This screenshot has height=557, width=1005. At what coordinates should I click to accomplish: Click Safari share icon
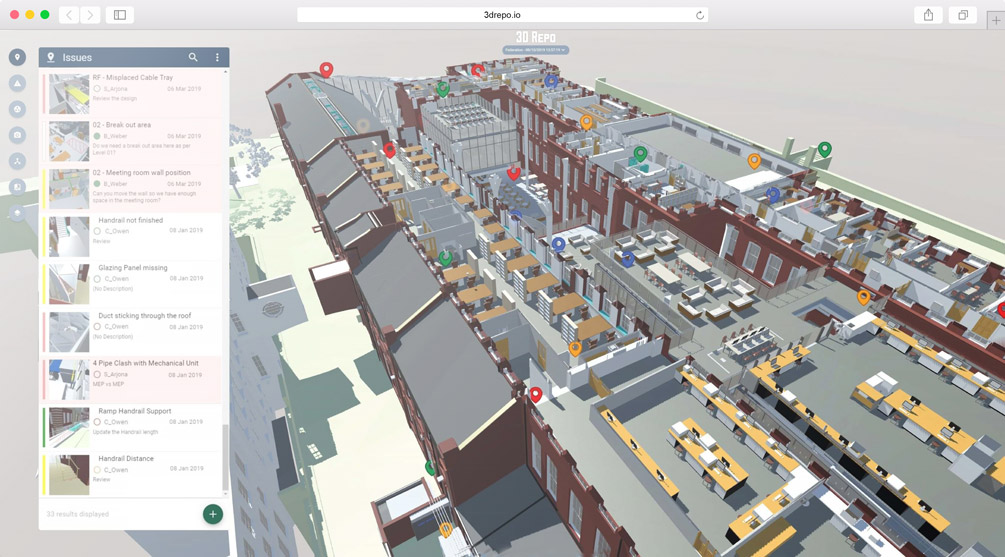pos(928,15)
